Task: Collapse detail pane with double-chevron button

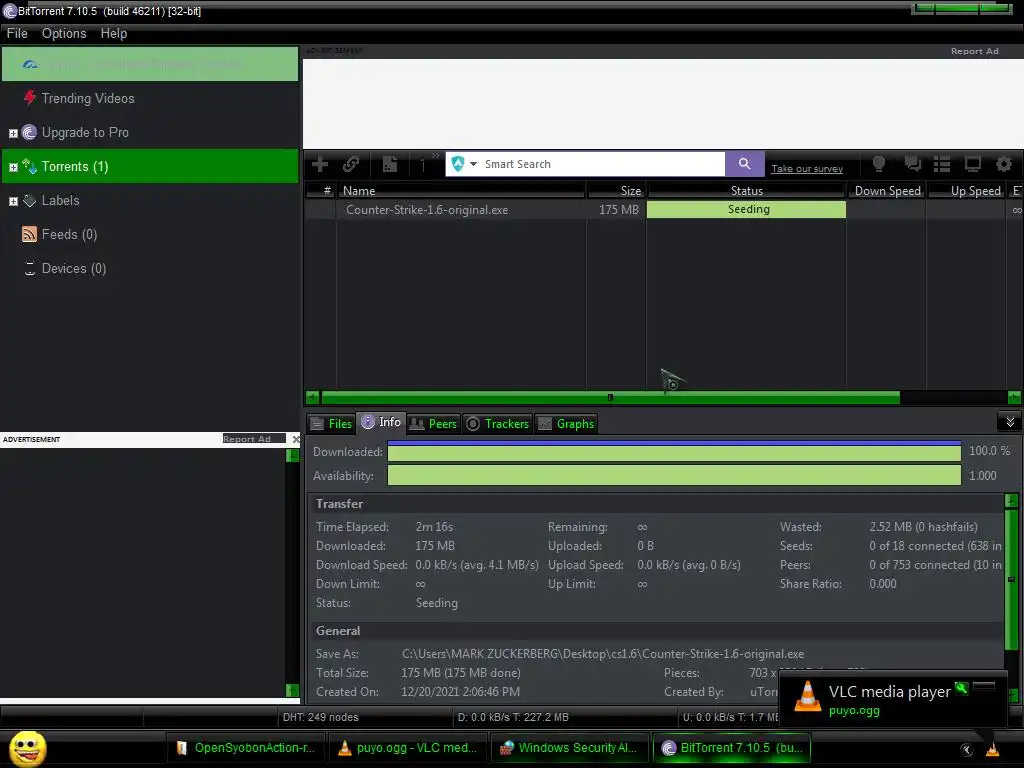Action: [x=1010, y=422]
